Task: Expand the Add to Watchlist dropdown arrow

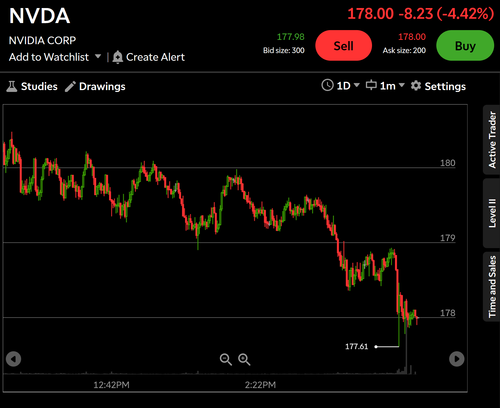Action: coord(98,56)
